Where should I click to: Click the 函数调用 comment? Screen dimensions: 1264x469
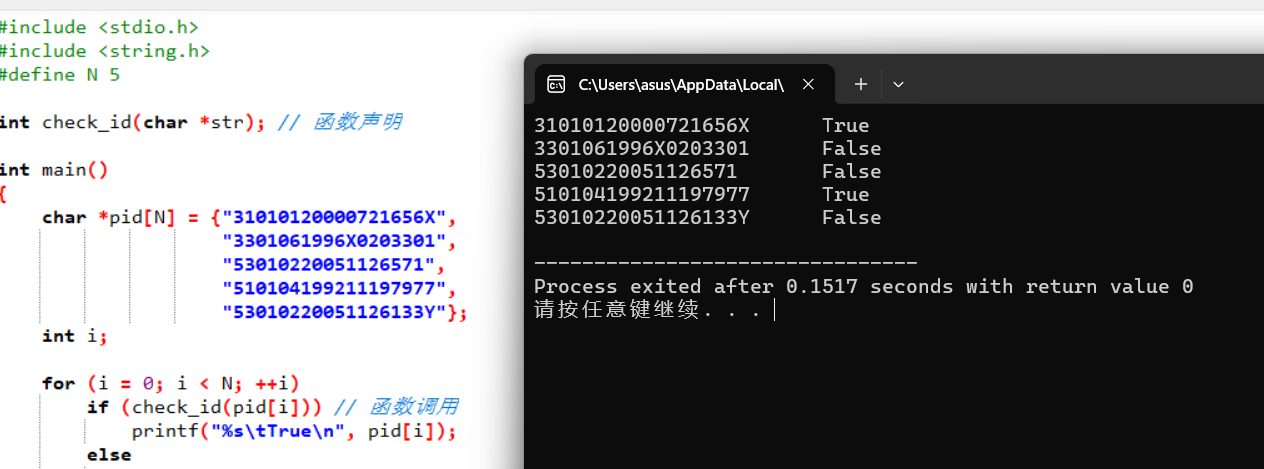[413, 407]
